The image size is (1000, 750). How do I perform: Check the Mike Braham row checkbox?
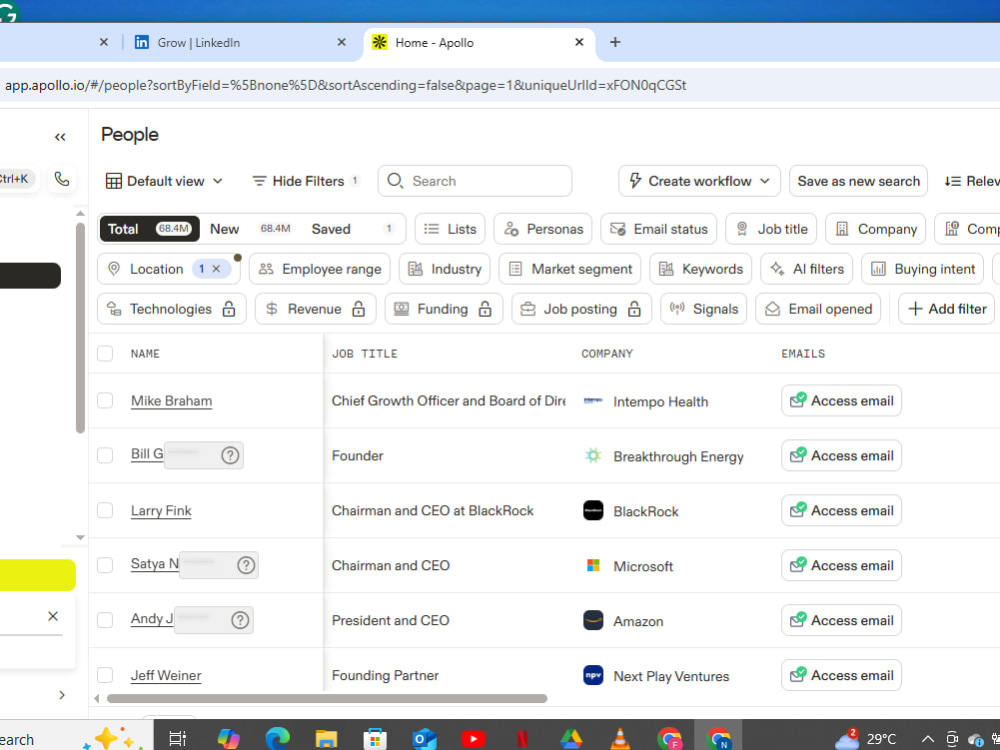click(105, 401)
